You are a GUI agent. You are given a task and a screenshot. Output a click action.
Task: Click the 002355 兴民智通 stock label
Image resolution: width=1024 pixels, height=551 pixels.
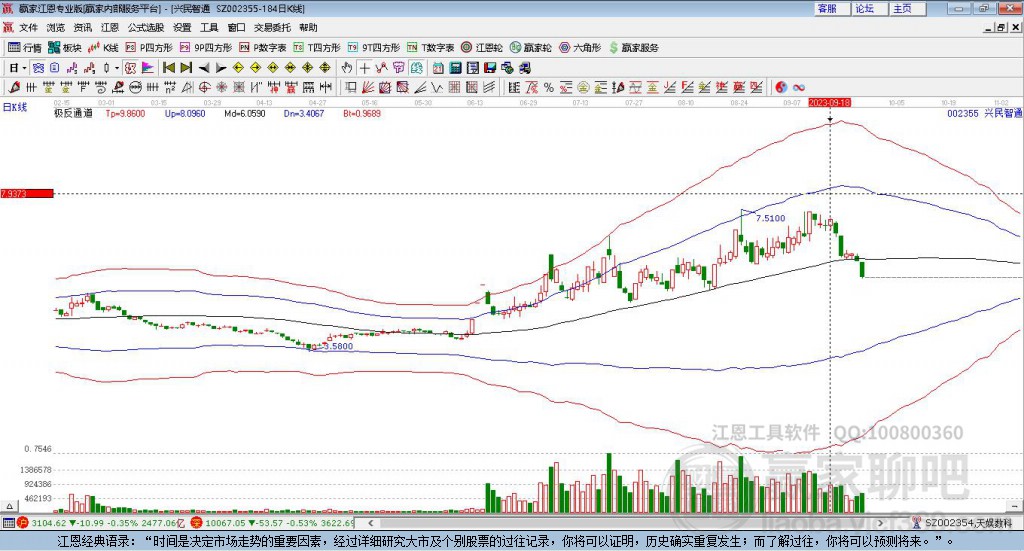(x=984, y=114)
